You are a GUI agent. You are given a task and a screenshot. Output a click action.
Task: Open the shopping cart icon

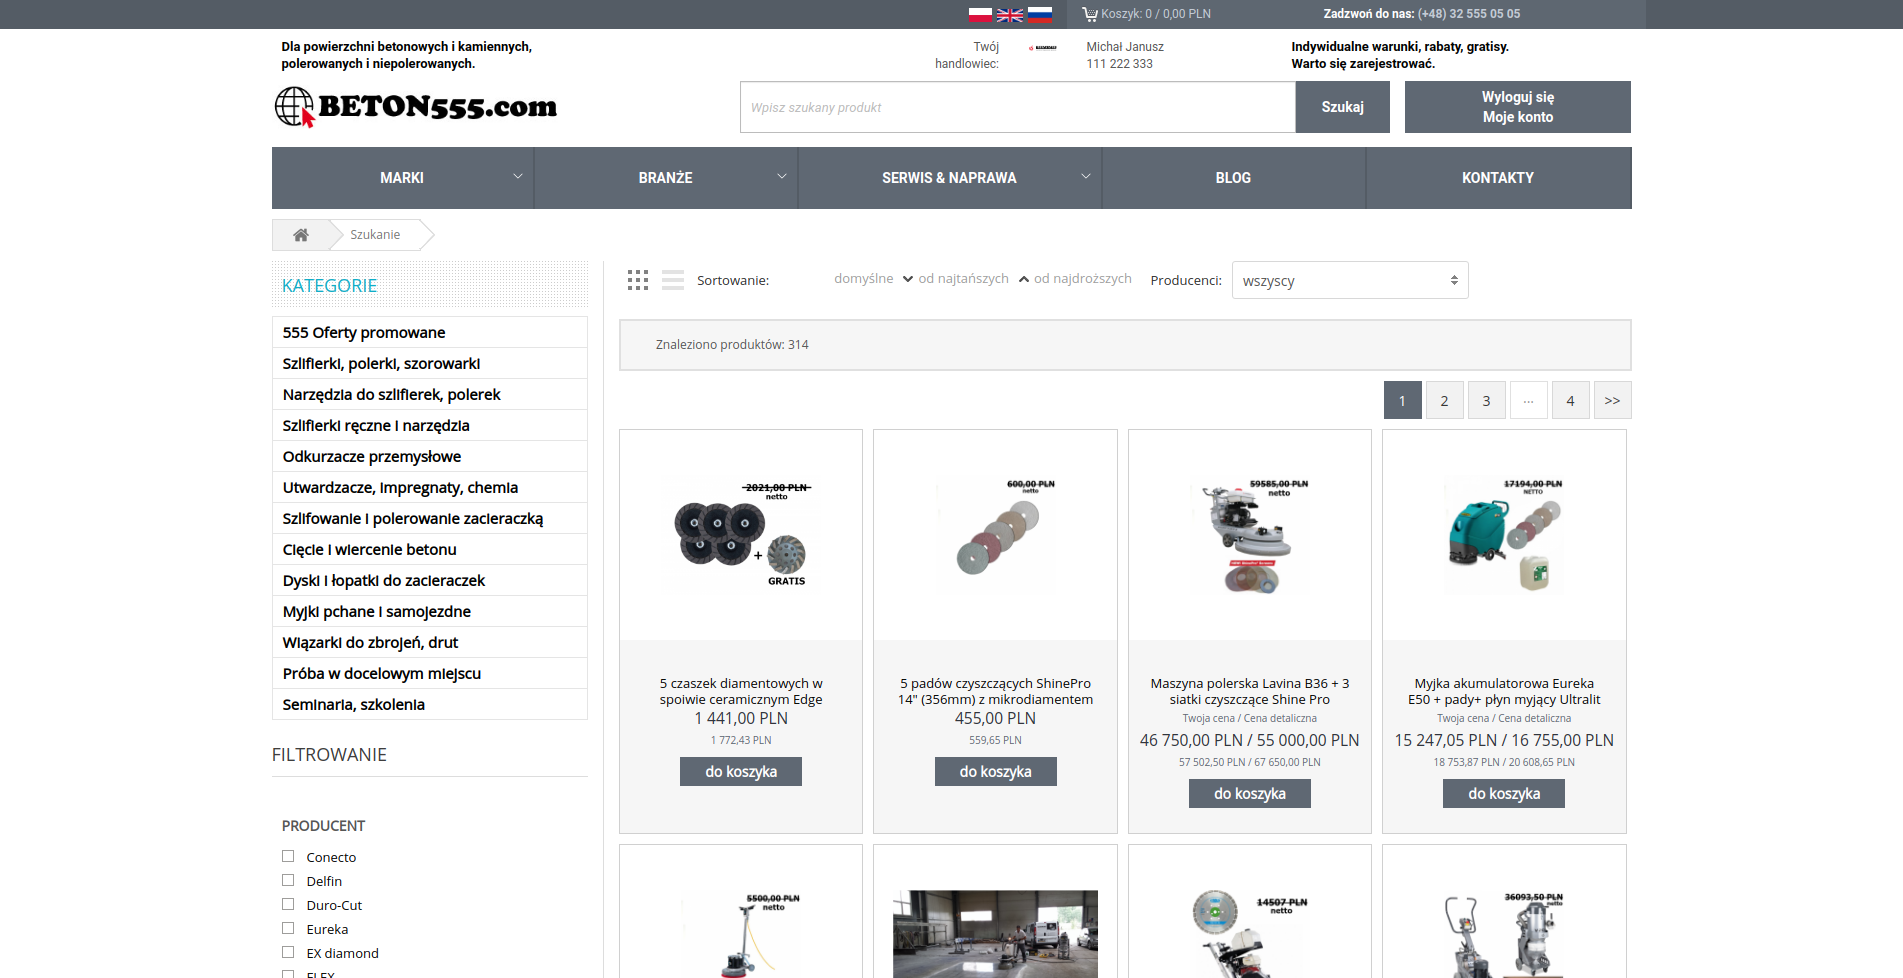click(x=1090, y=14)
